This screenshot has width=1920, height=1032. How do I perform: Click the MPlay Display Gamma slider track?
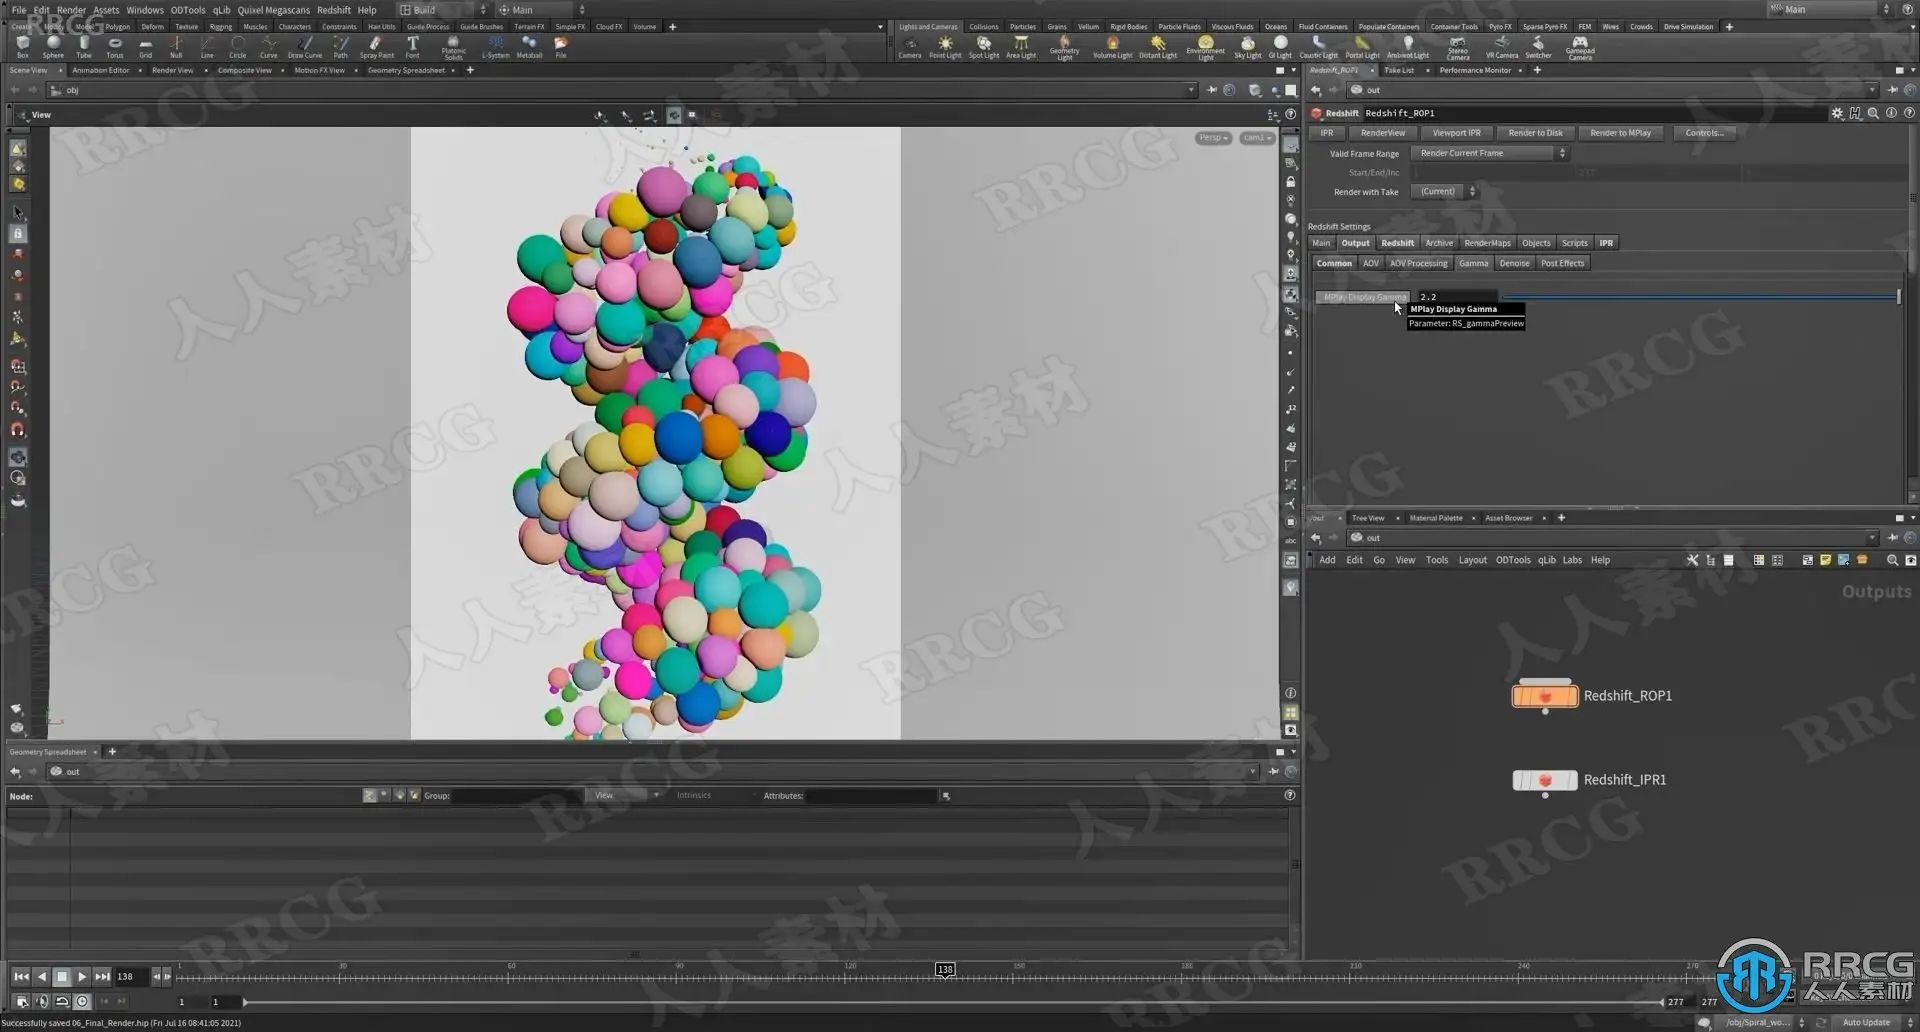[1698, 297]
